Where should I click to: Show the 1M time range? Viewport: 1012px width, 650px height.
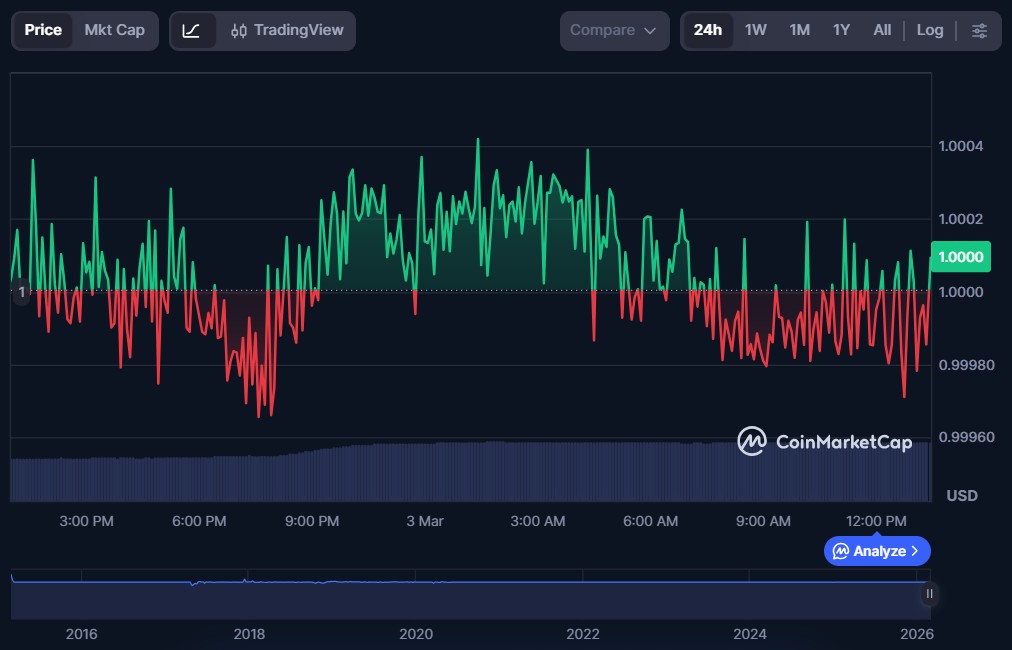799,30
